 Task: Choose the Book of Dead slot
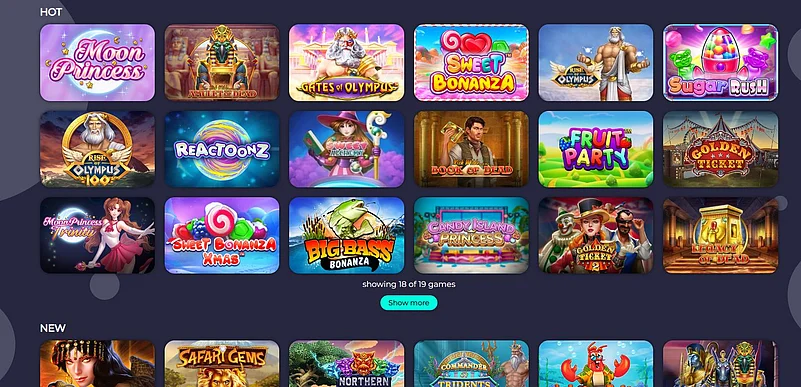point(471,149)
